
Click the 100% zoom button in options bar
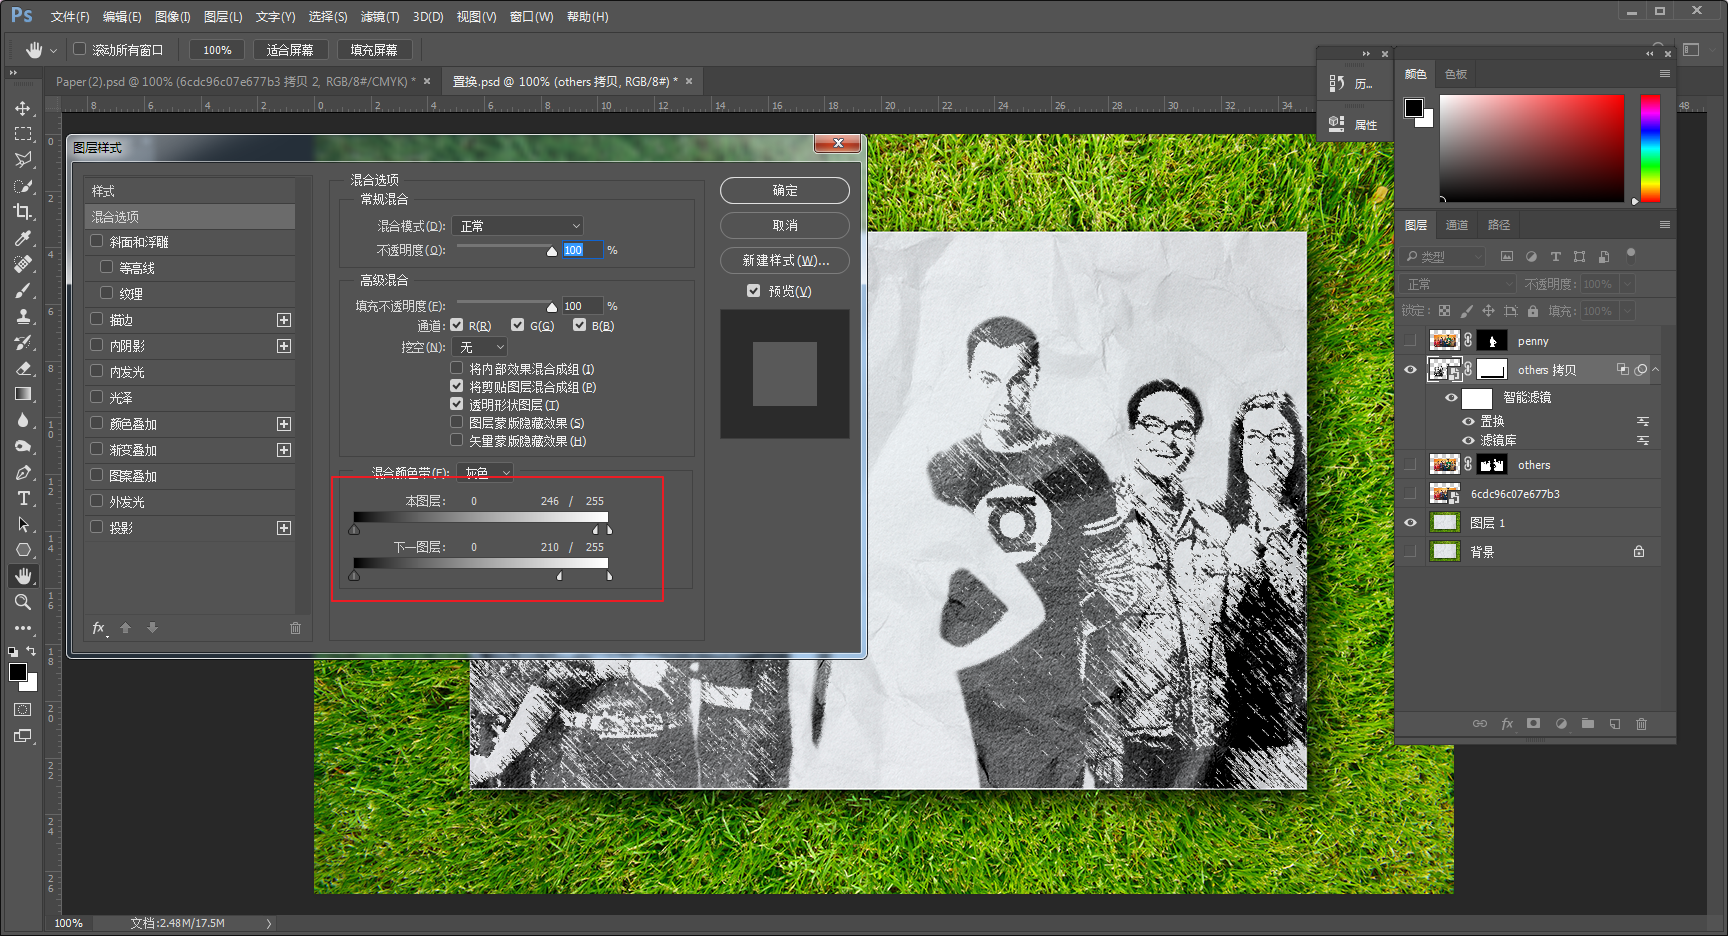point(217,50)
